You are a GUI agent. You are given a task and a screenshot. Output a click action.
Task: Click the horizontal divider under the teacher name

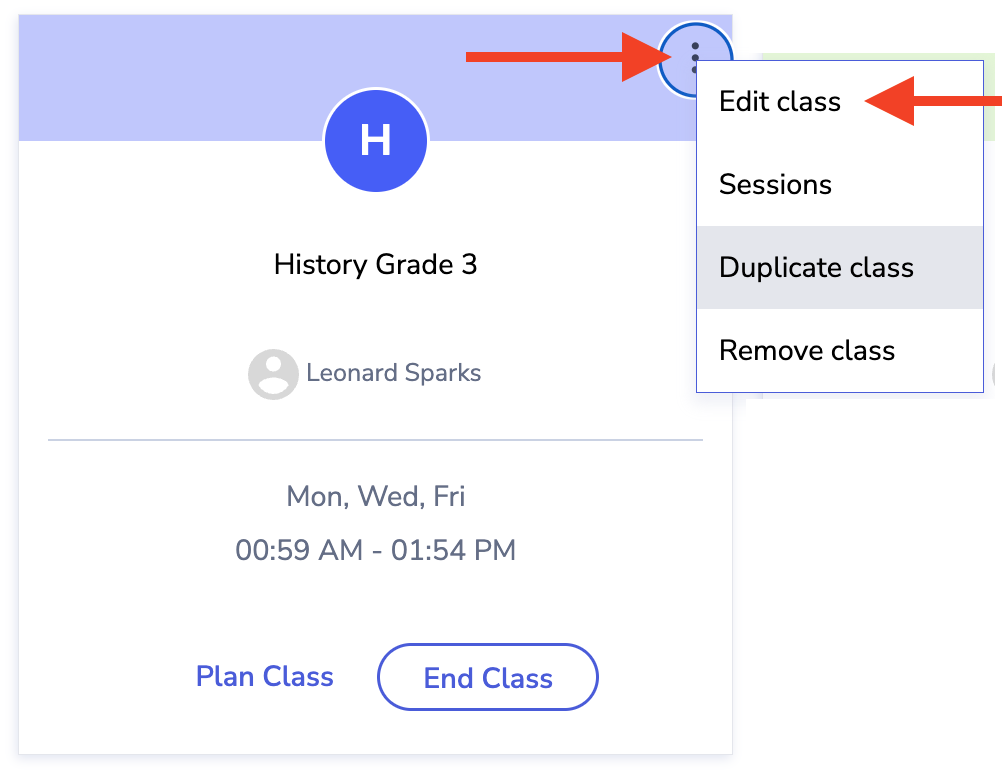click(375, 439)
